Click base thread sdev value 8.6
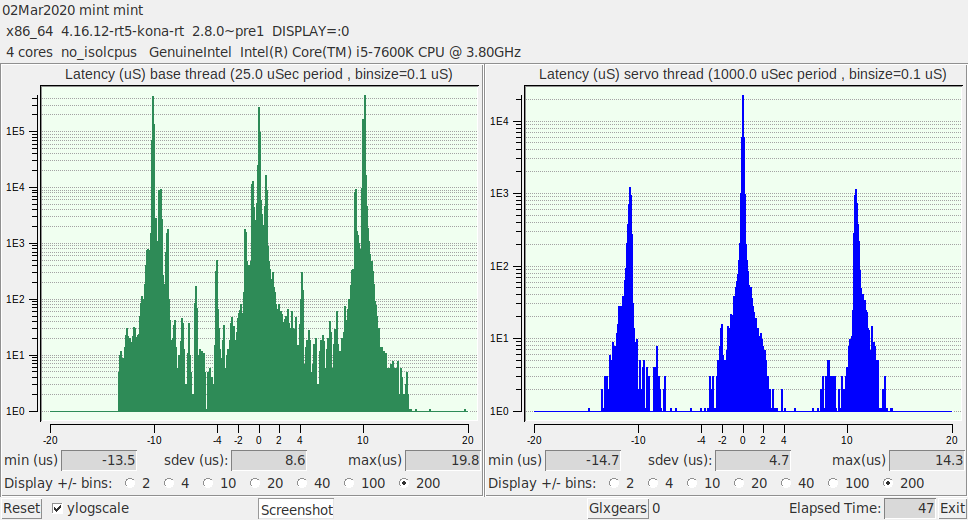 [269, 460]
